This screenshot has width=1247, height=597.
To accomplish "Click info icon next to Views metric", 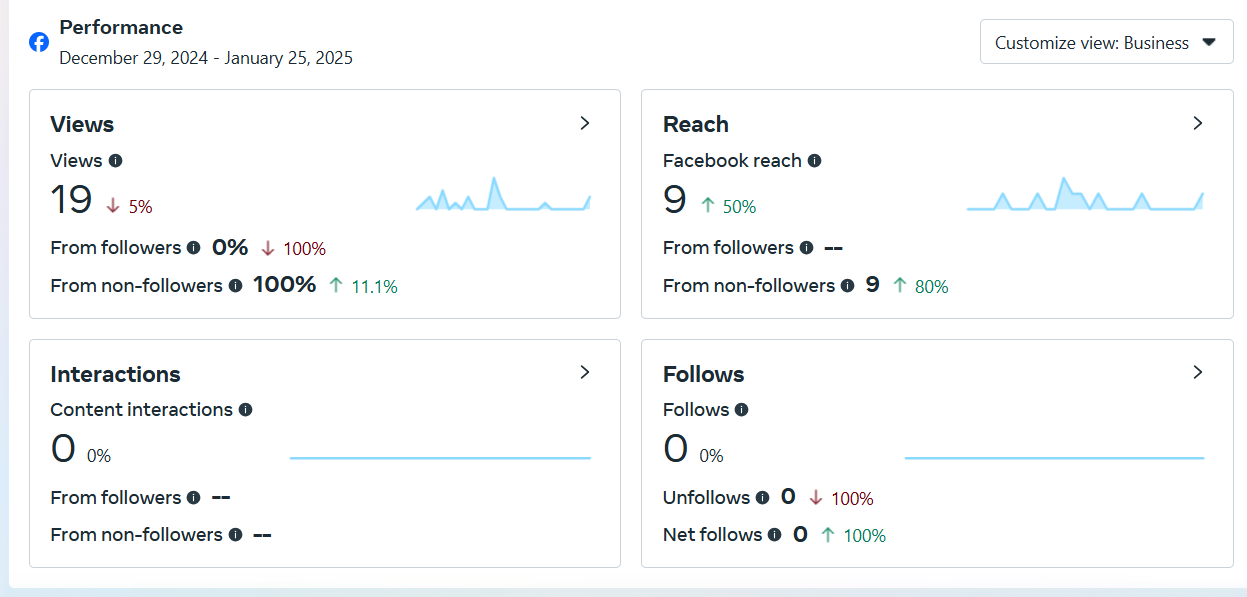I will click(x=116, y=160).
